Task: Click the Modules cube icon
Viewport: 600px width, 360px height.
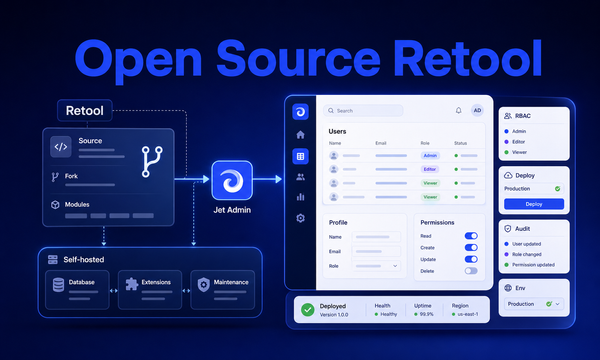Action: click(x=55, y=205)
